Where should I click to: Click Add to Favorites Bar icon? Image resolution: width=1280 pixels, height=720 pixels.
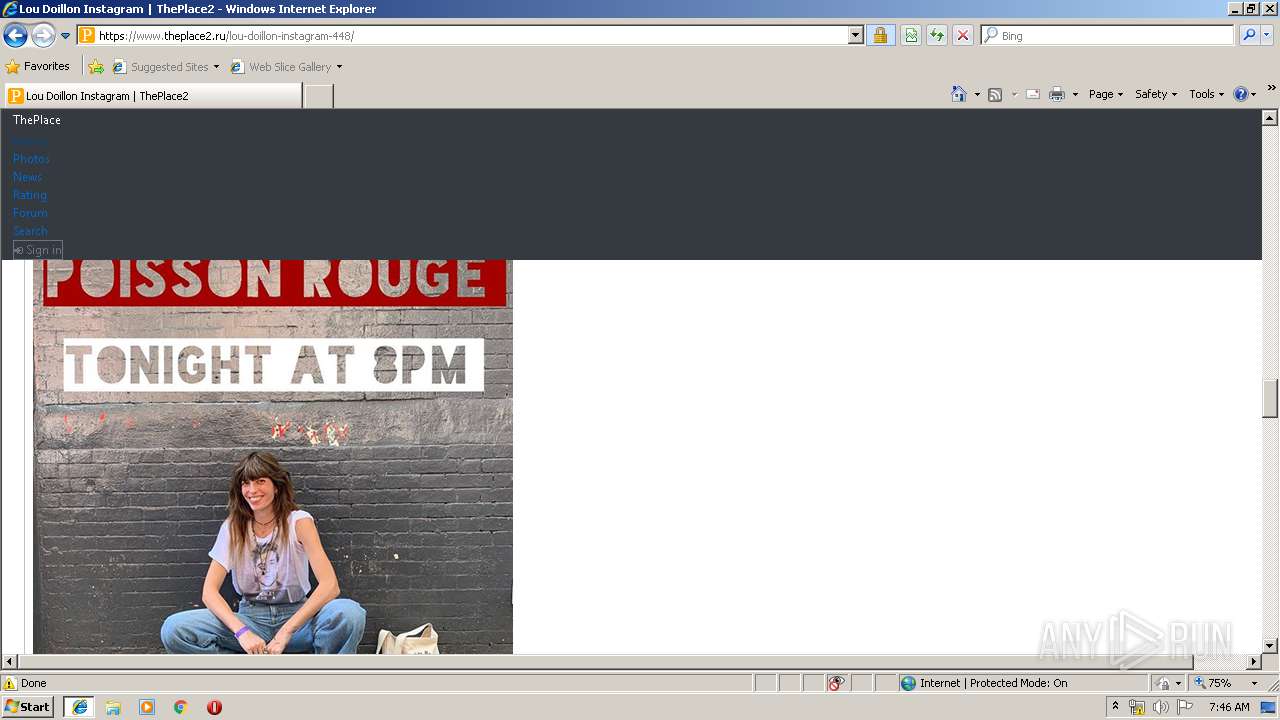pyautogui.click(x=96, y=66)
